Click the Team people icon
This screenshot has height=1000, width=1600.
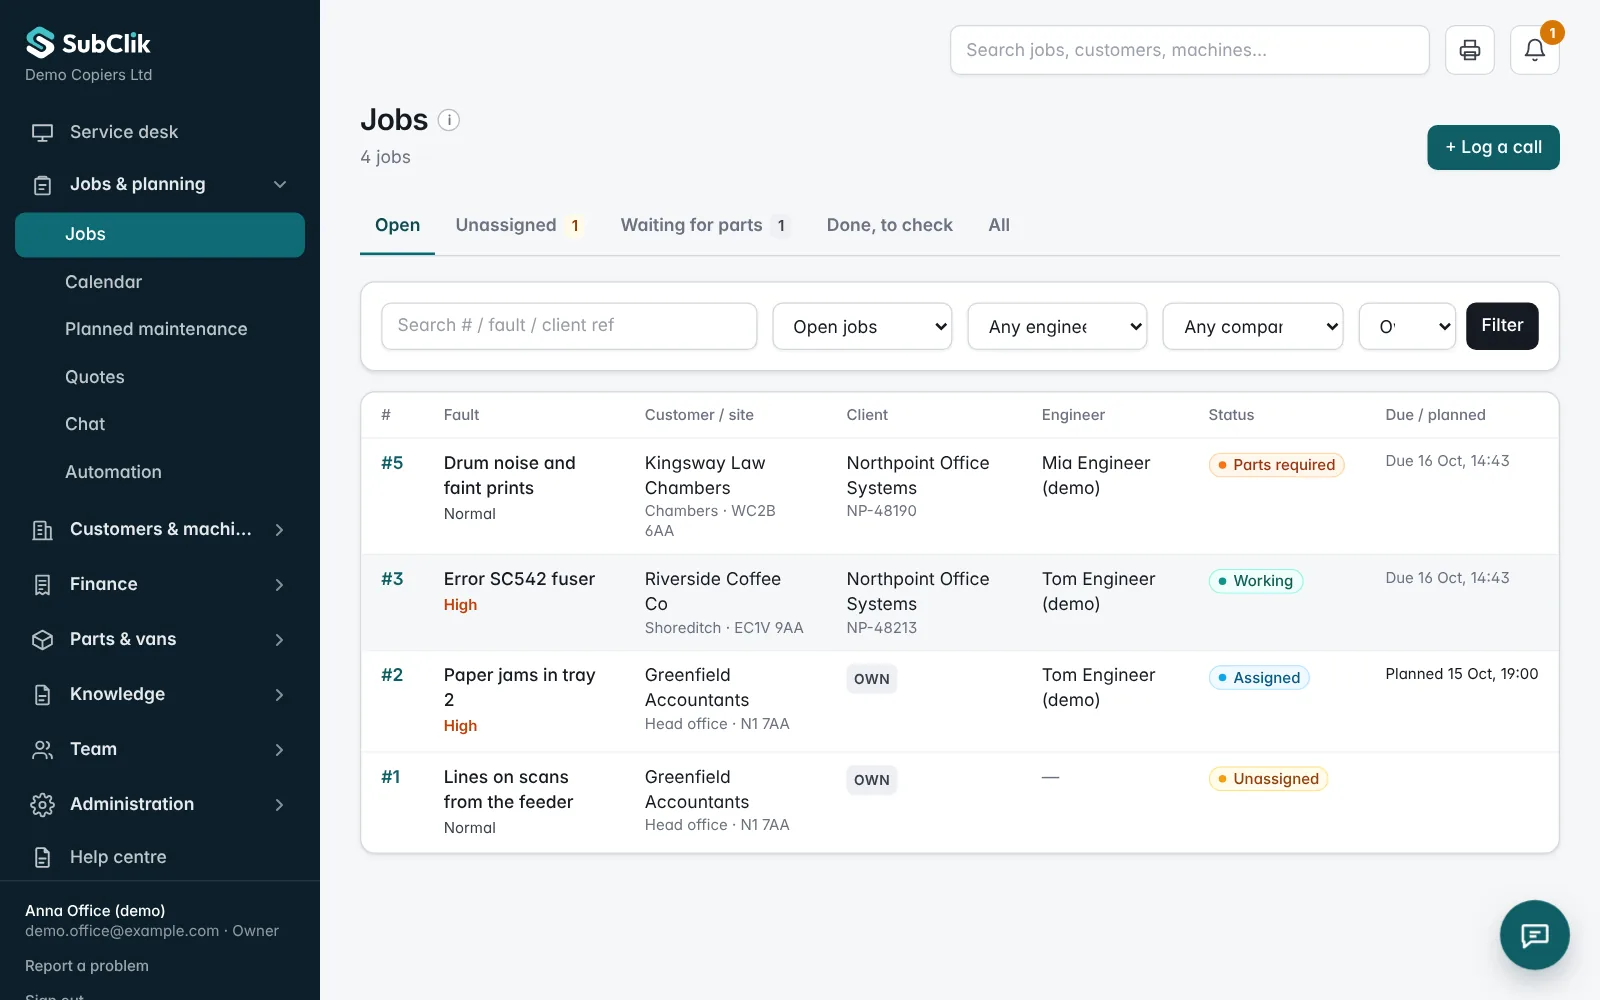tap(42, 750)
